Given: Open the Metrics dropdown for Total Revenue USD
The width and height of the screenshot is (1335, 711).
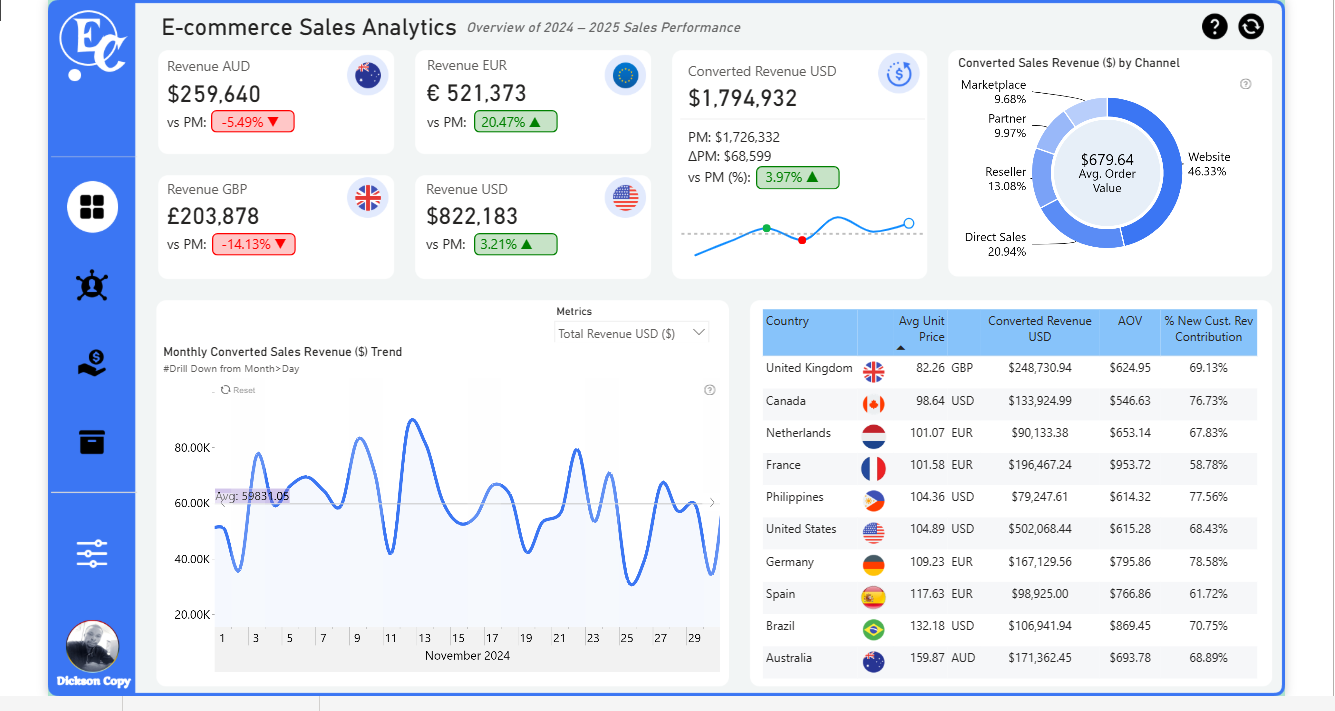Looking at the screenshot, I should pos(631,333).
